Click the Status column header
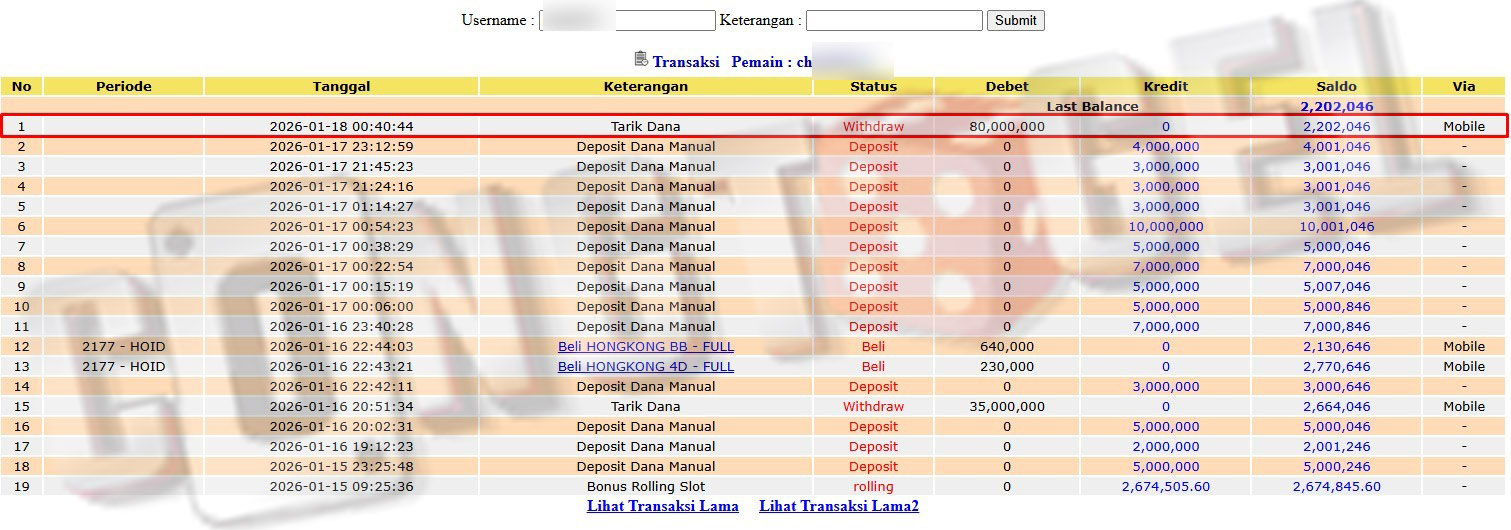The image size is (1511, 530). [873, 87]
